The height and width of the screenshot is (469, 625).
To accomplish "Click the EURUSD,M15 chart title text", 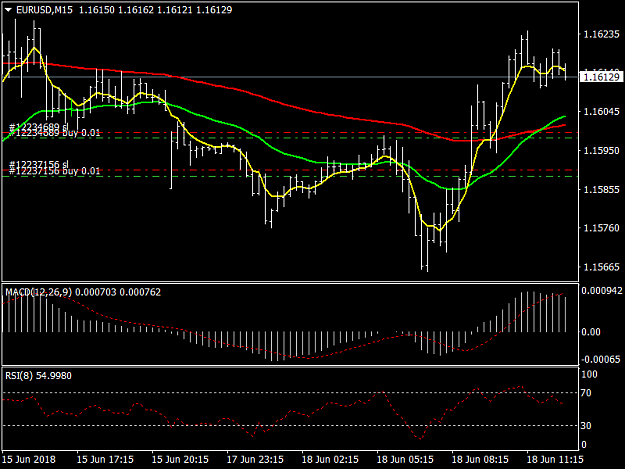I will (44, 10).
